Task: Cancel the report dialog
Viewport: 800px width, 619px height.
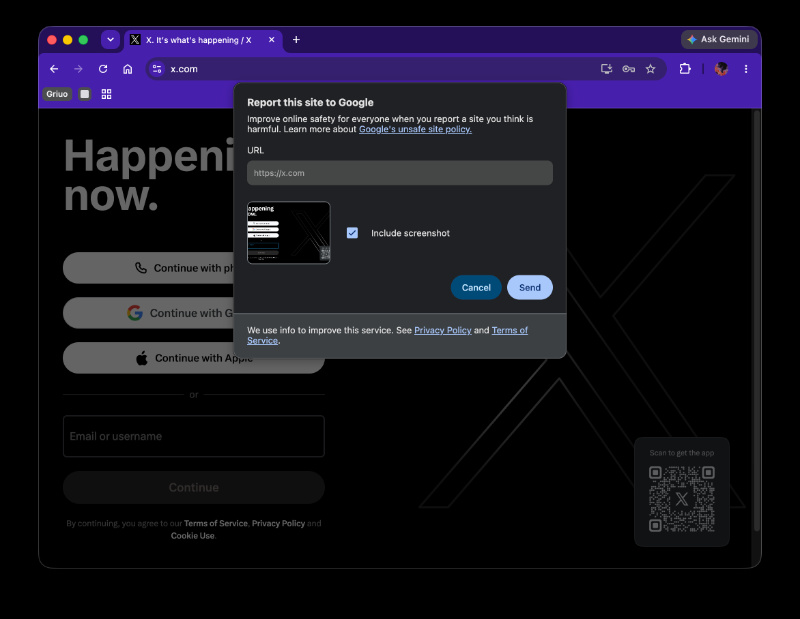Action: click(x=476, y=287)
